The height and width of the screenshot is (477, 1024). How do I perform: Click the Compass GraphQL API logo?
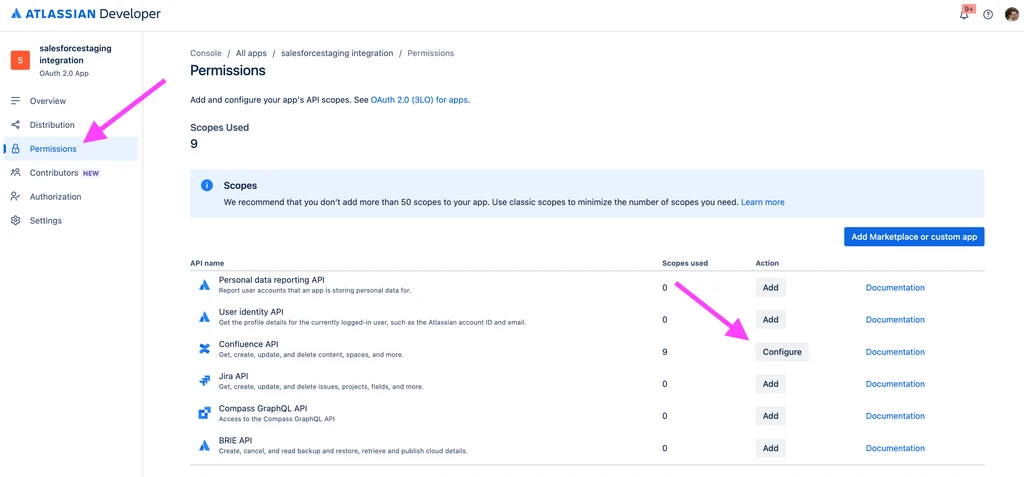tap(204, 413)
